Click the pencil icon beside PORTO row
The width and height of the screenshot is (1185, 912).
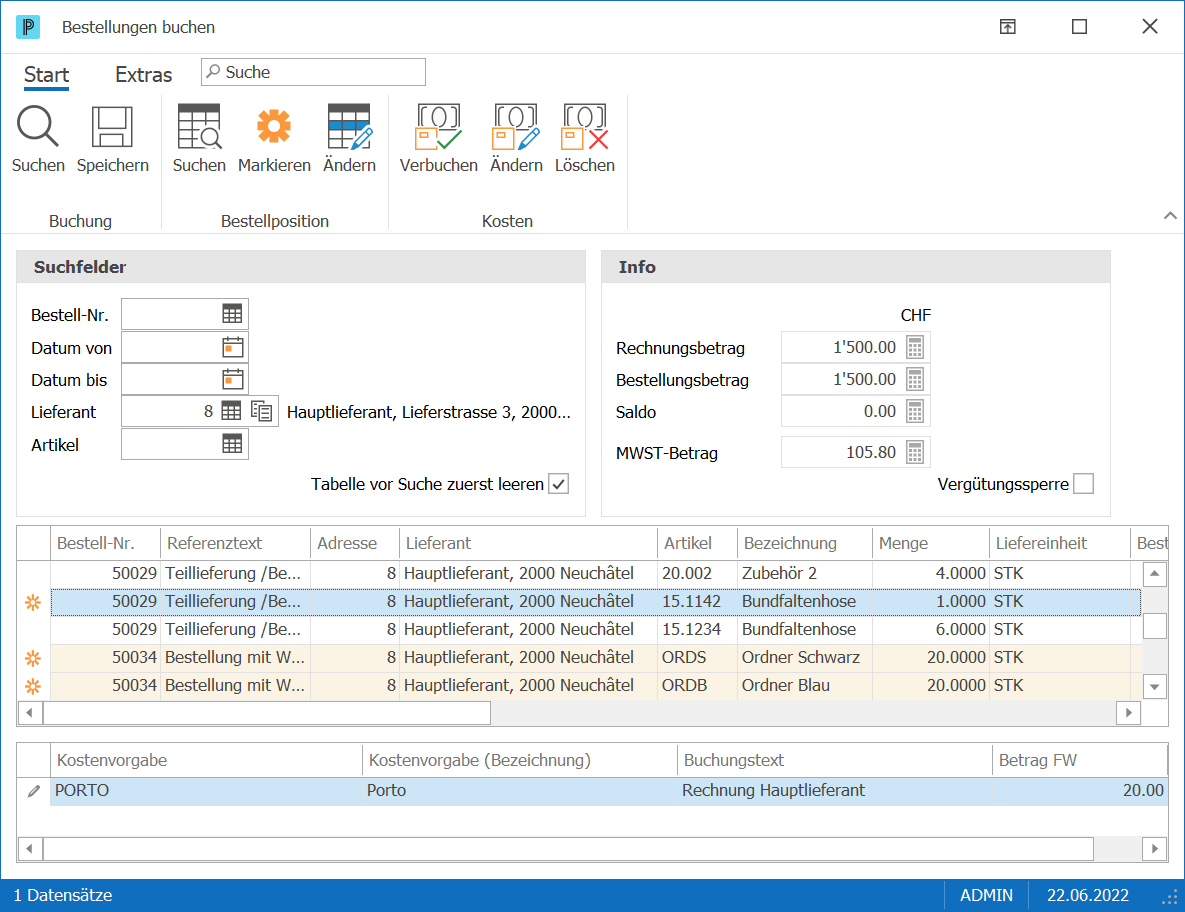tap(33, 791)
